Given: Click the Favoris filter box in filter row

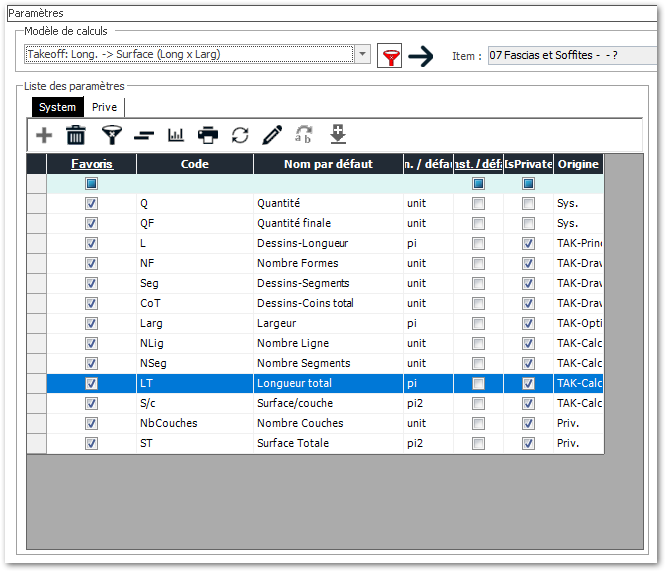Looking at the screenshot, I should [91, 184].
